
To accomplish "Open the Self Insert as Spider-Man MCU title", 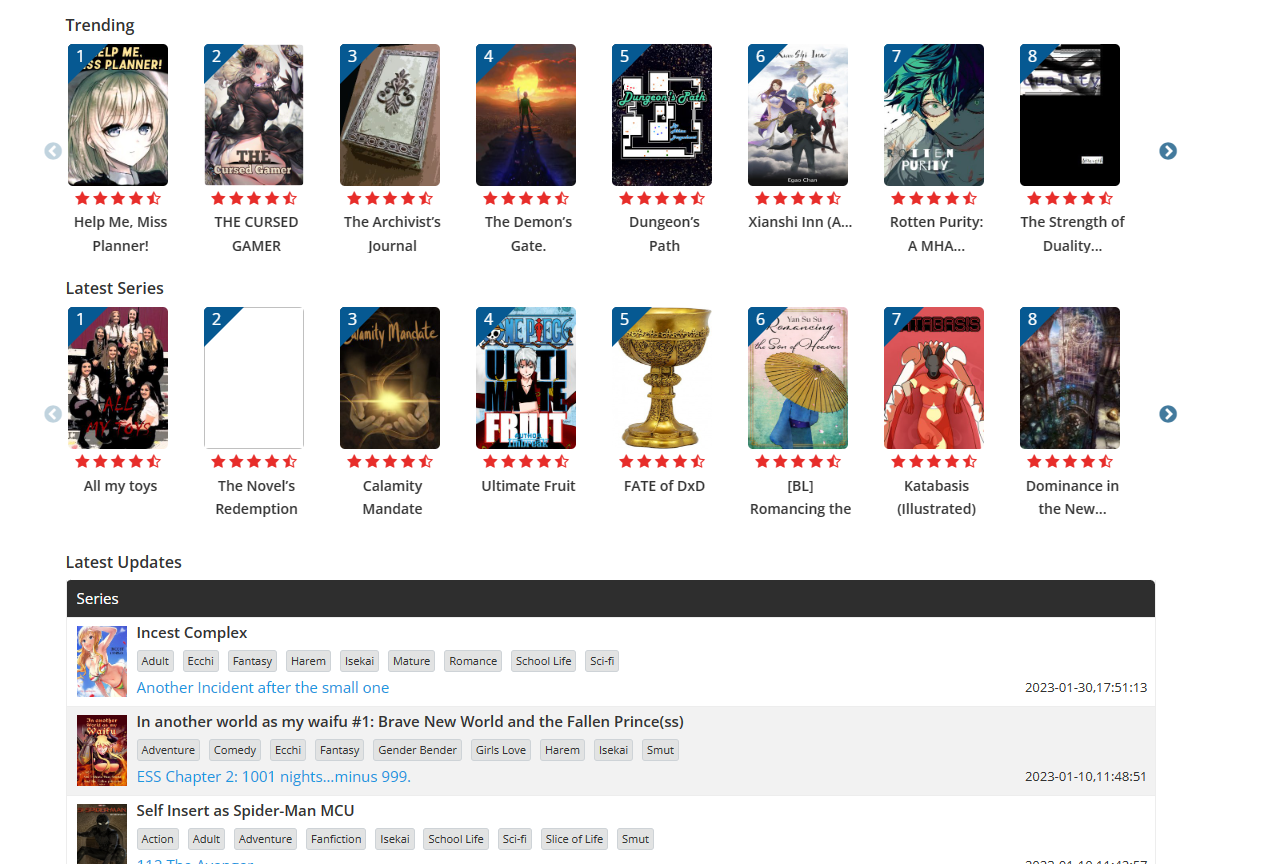I will point(245,811).
